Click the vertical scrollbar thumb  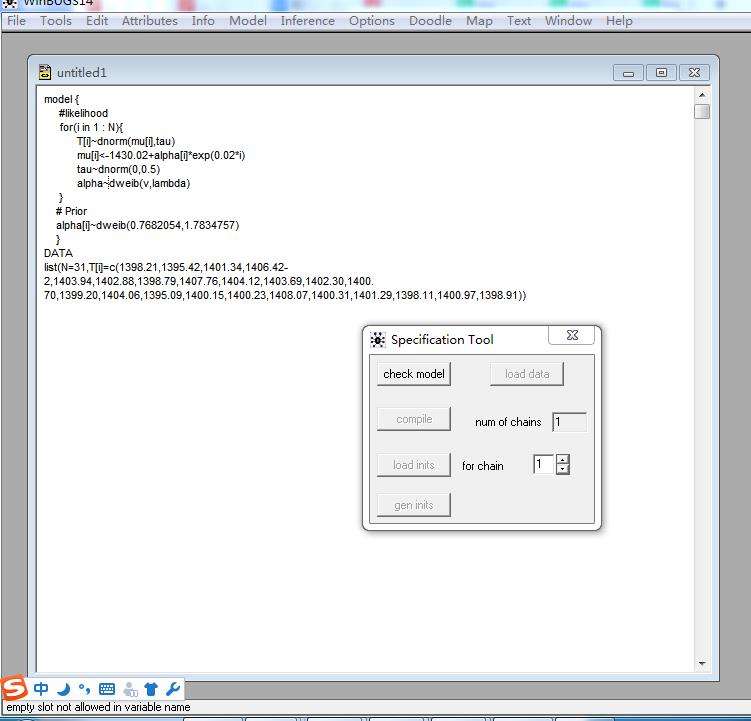[x=702, y=112]
